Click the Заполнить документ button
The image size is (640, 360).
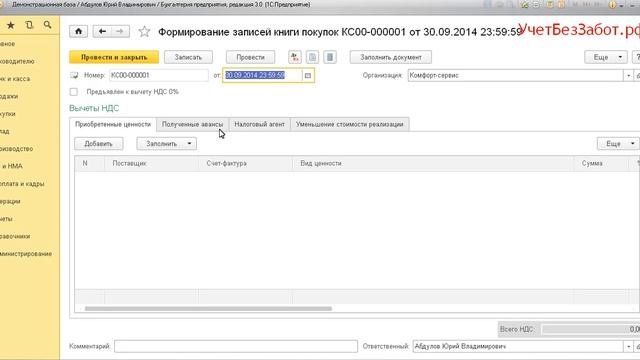(x=391, y=57)
